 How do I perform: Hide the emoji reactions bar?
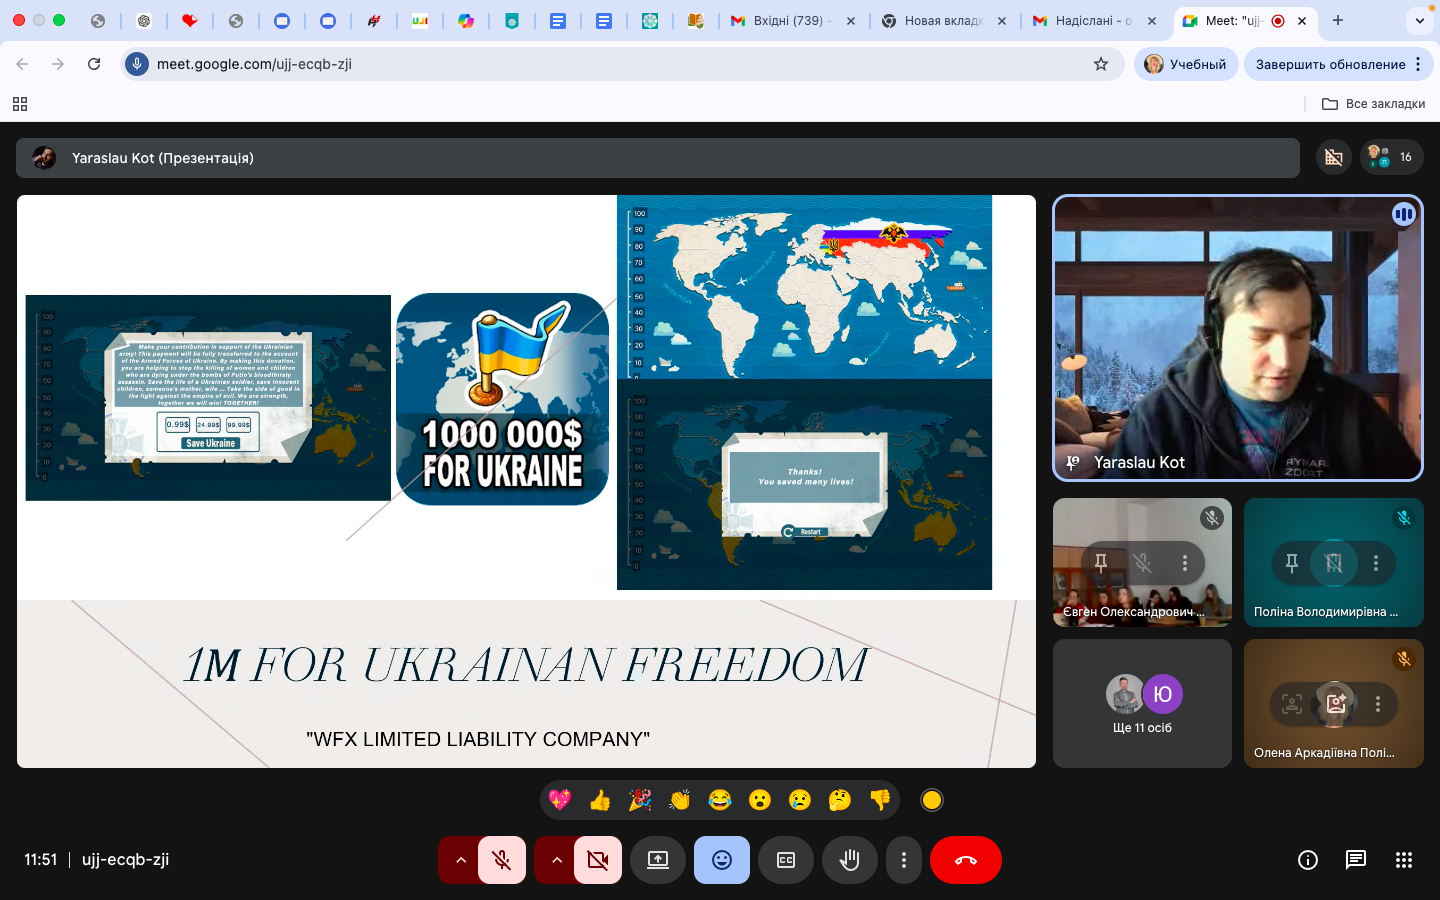coord(722,860)
